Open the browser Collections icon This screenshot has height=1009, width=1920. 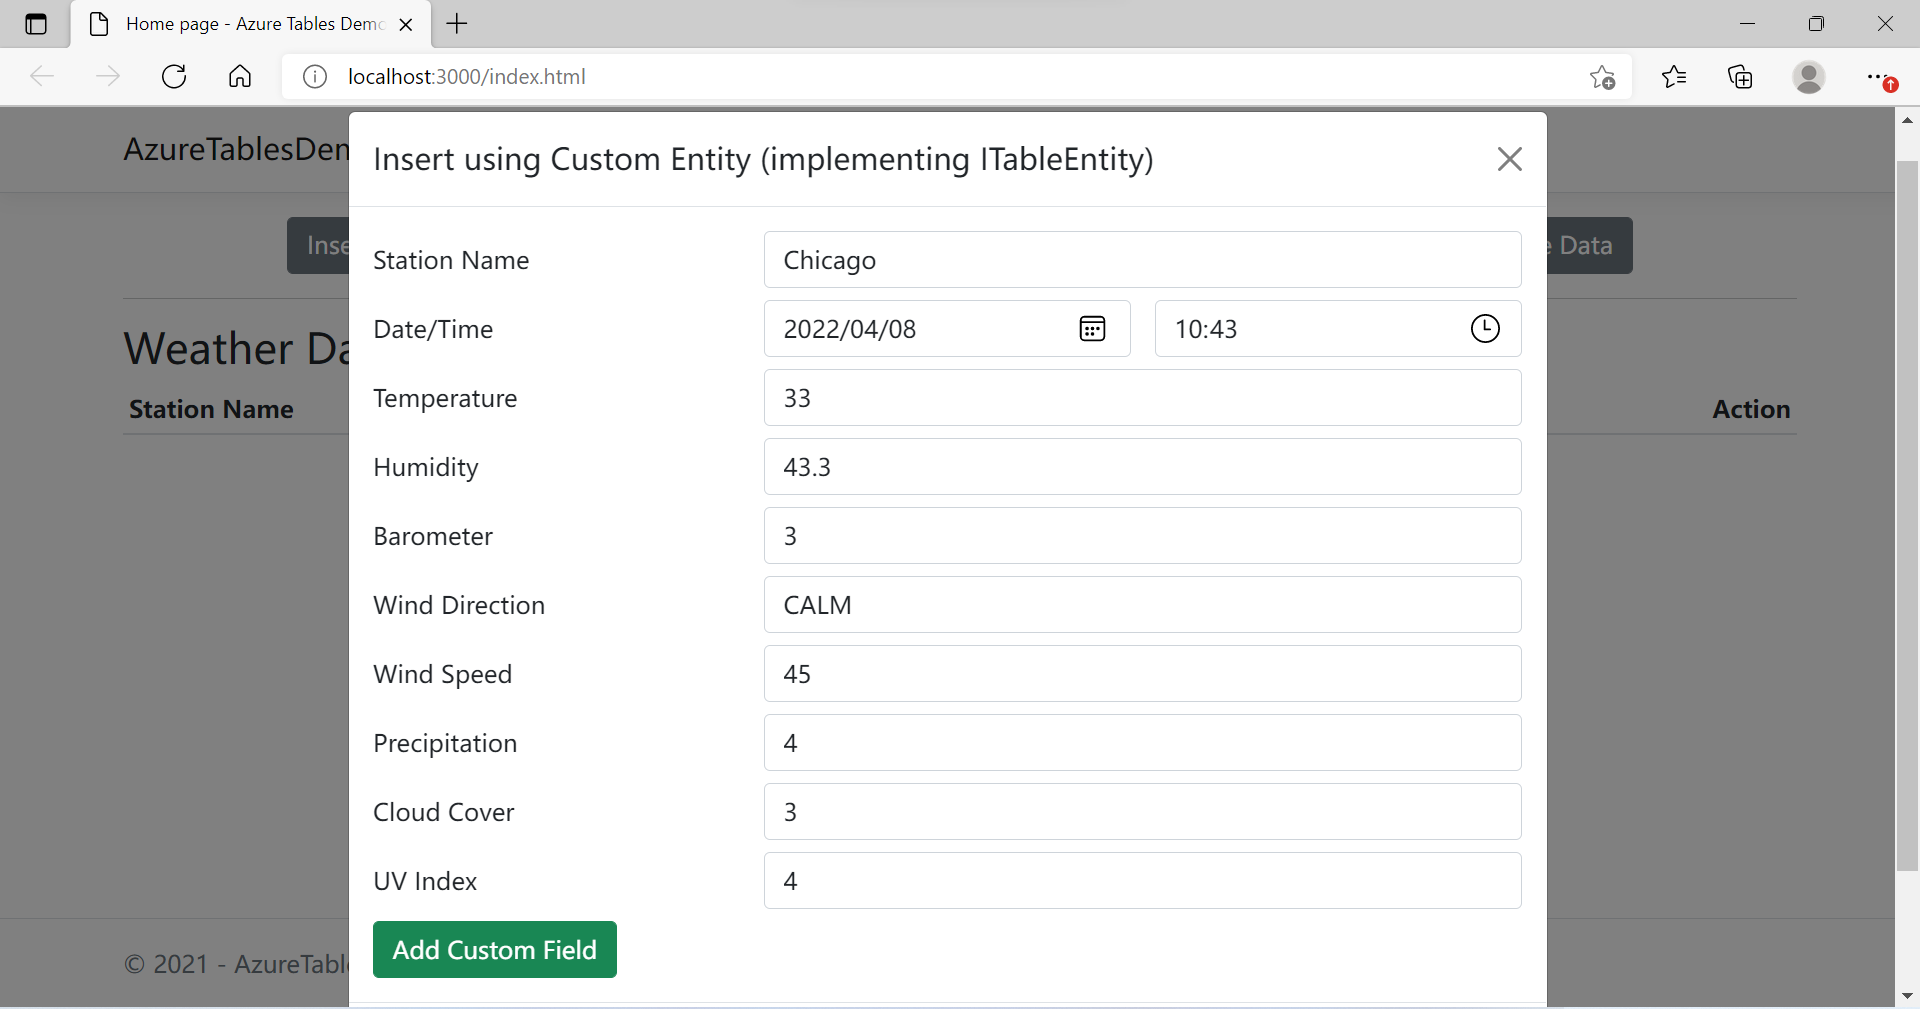click(x=1741, y=77)
